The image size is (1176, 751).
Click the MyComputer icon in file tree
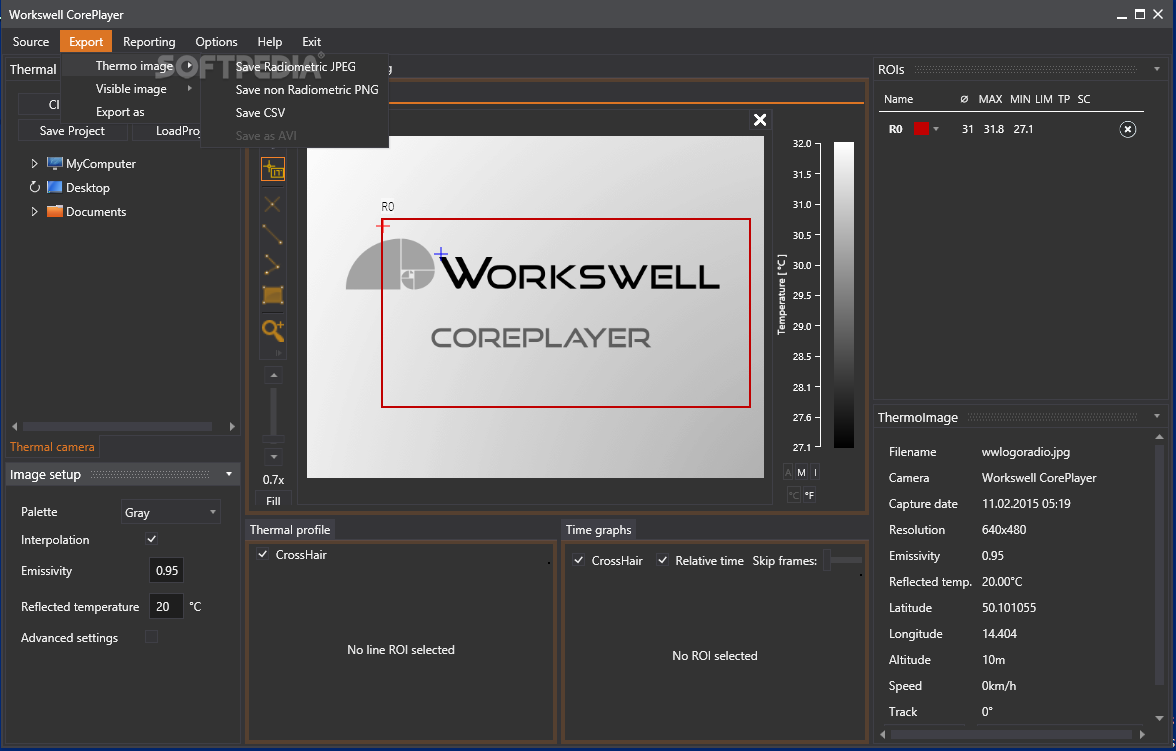coord(55,164)
